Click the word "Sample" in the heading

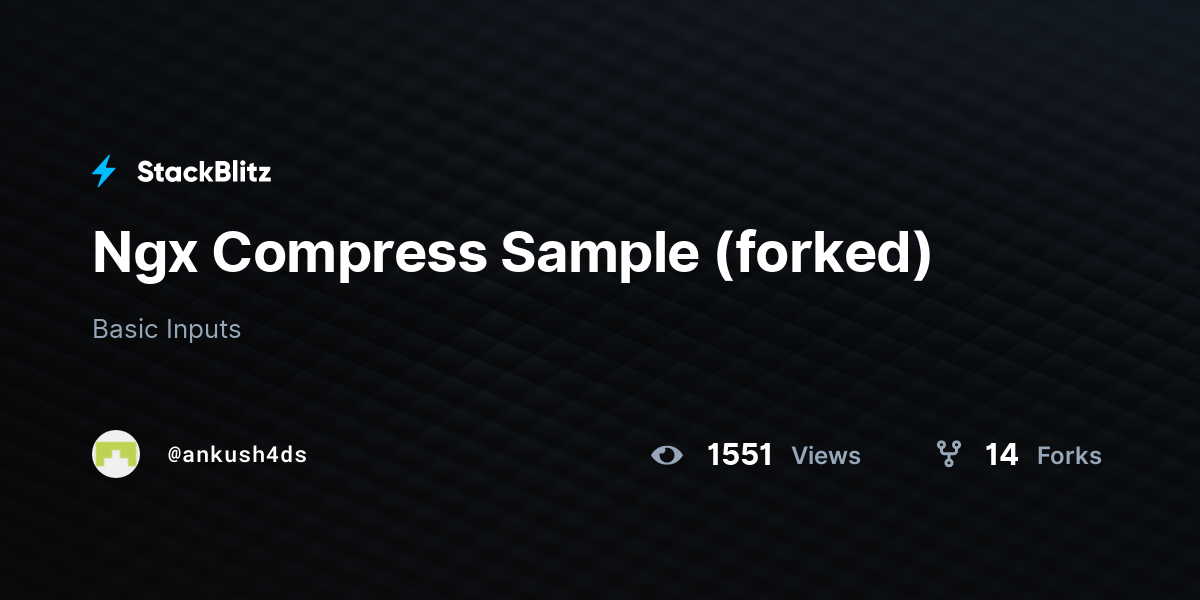pos(600,253)
